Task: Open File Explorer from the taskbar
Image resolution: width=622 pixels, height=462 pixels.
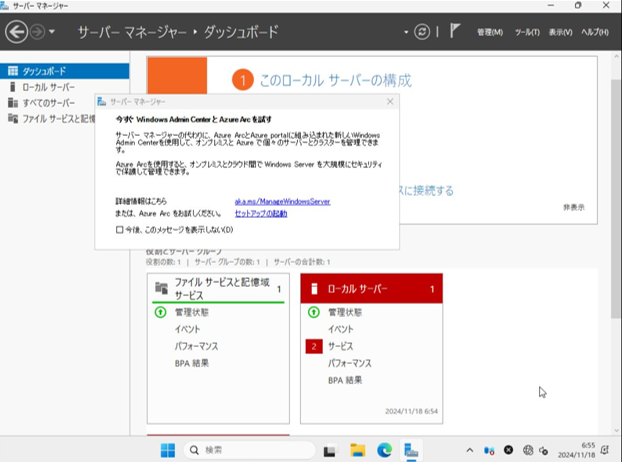Action: pyautogui.click(x=357, y=450)
